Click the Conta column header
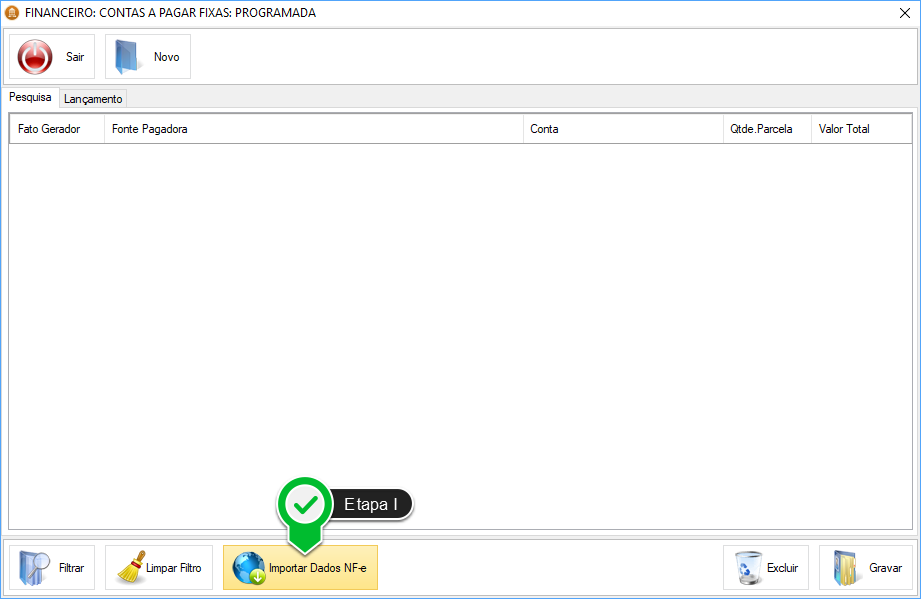The image size is (921, 599). pos(623,129)
